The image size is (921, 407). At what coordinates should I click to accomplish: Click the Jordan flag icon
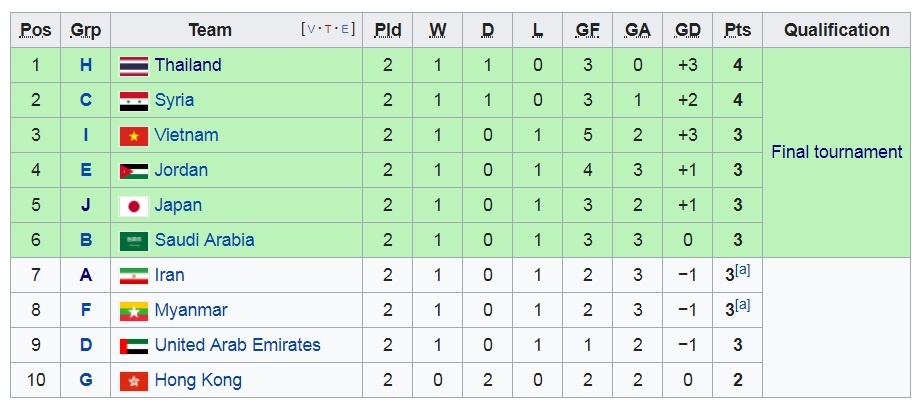[x=134, y=171]
